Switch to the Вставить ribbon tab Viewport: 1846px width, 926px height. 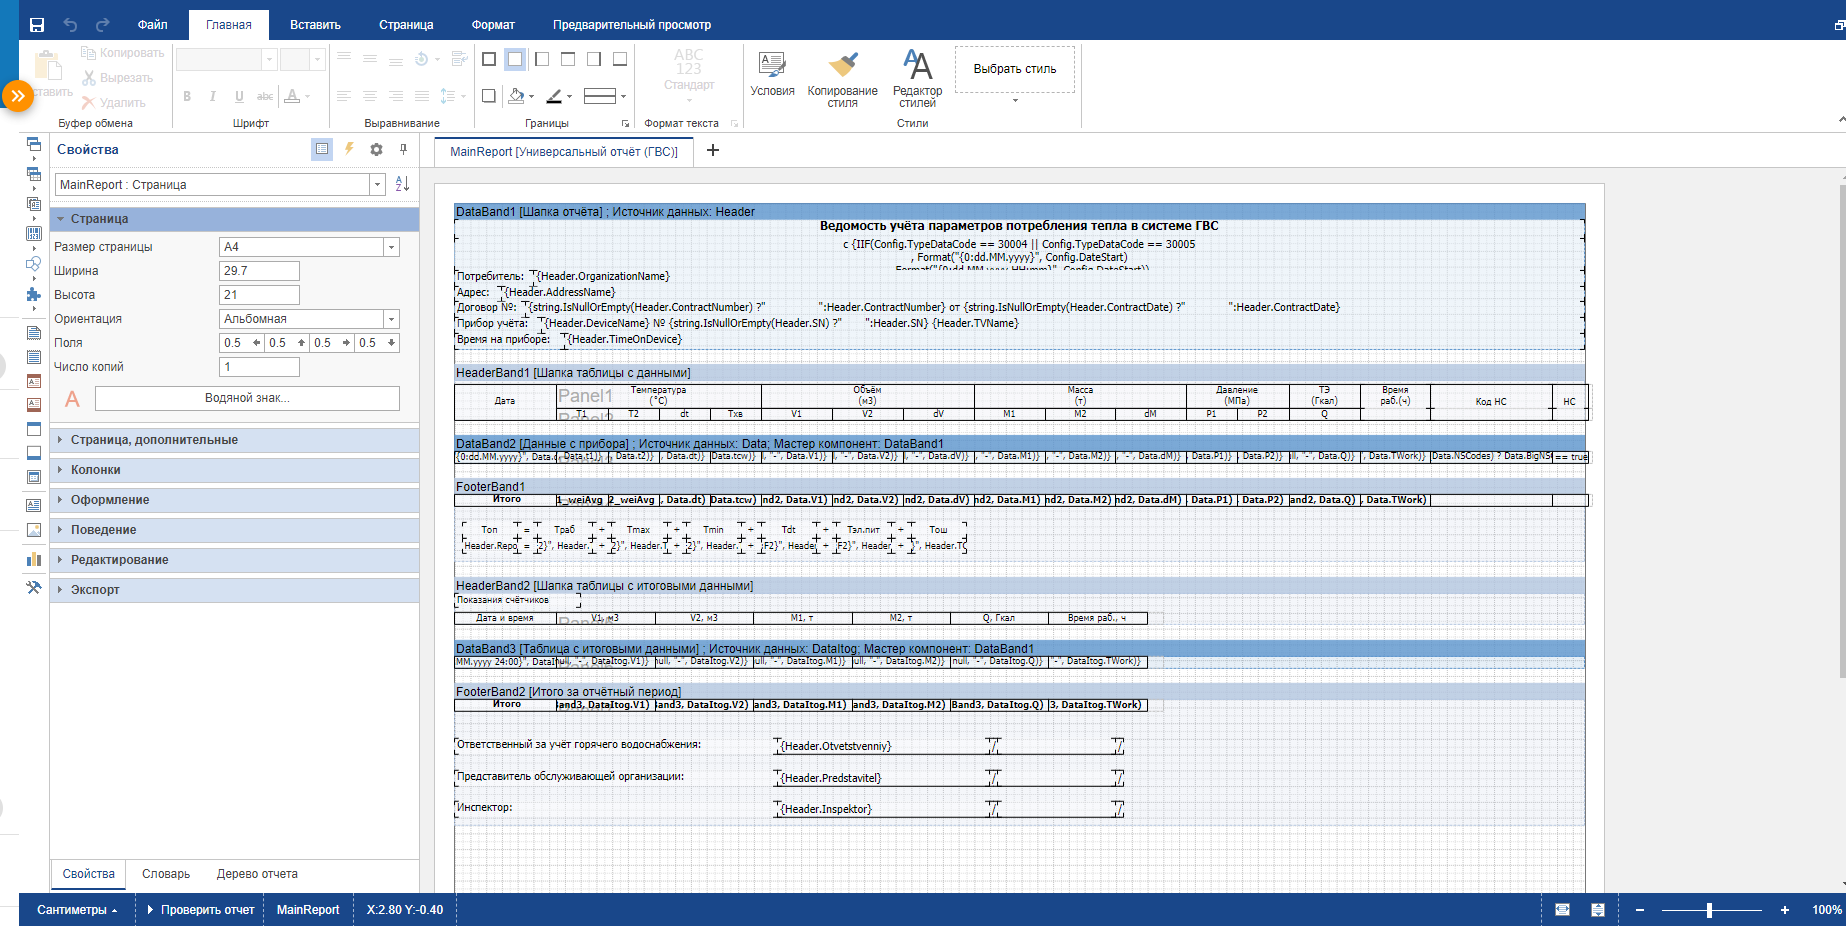tap(315, 25)
